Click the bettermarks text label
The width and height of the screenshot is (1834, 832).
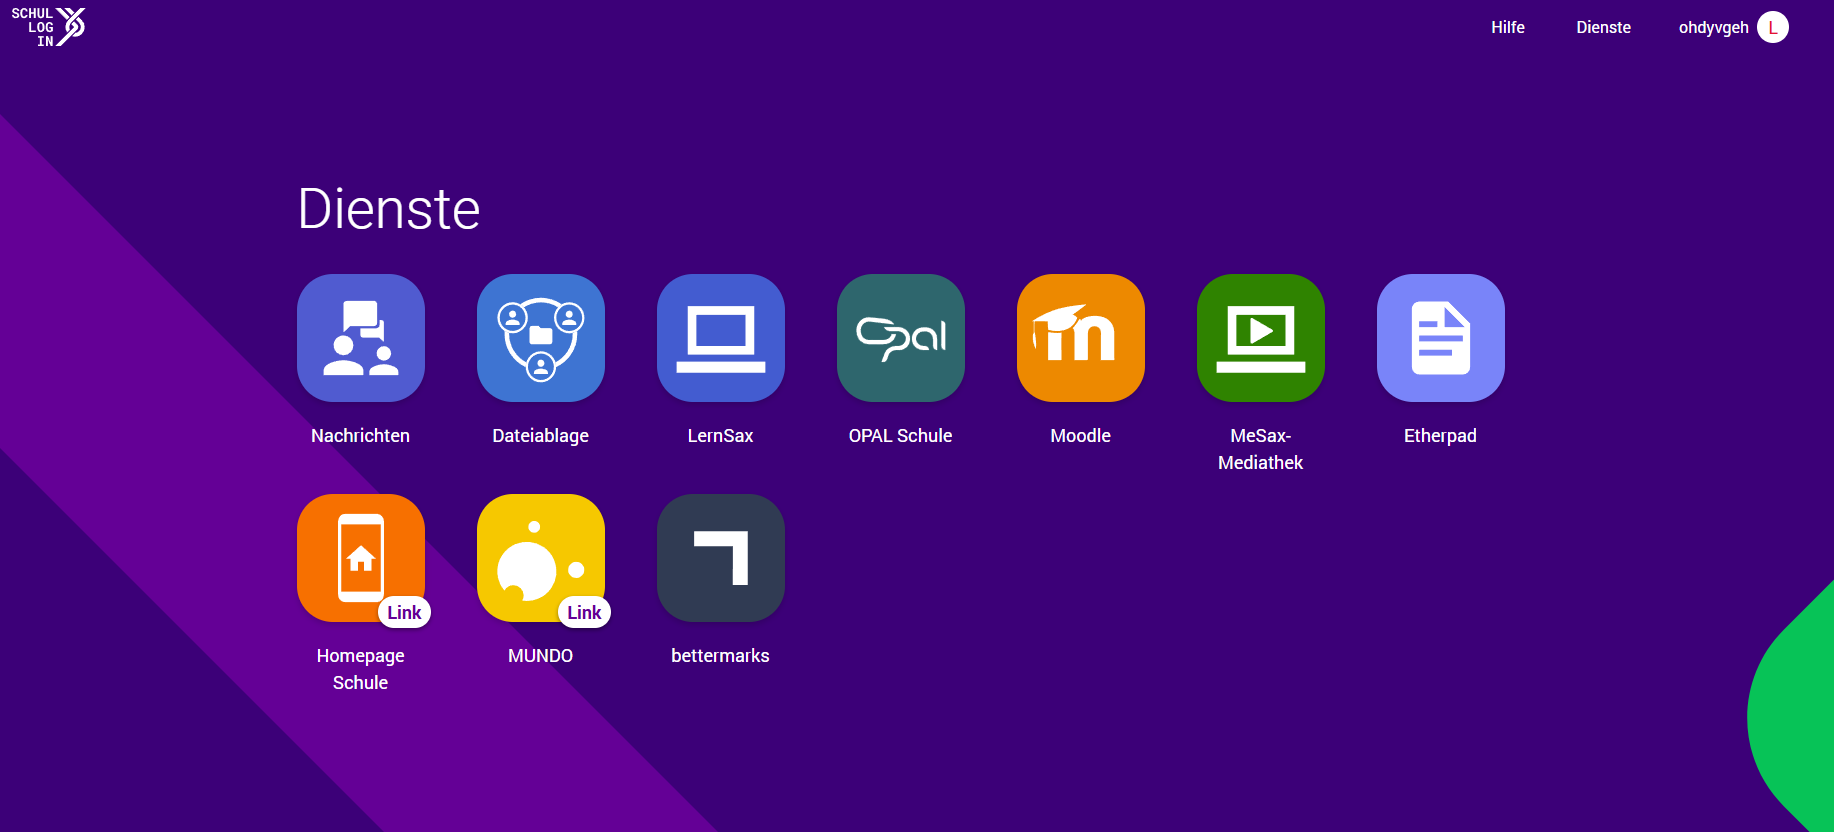pyautogui.click(x=721, y=656)
